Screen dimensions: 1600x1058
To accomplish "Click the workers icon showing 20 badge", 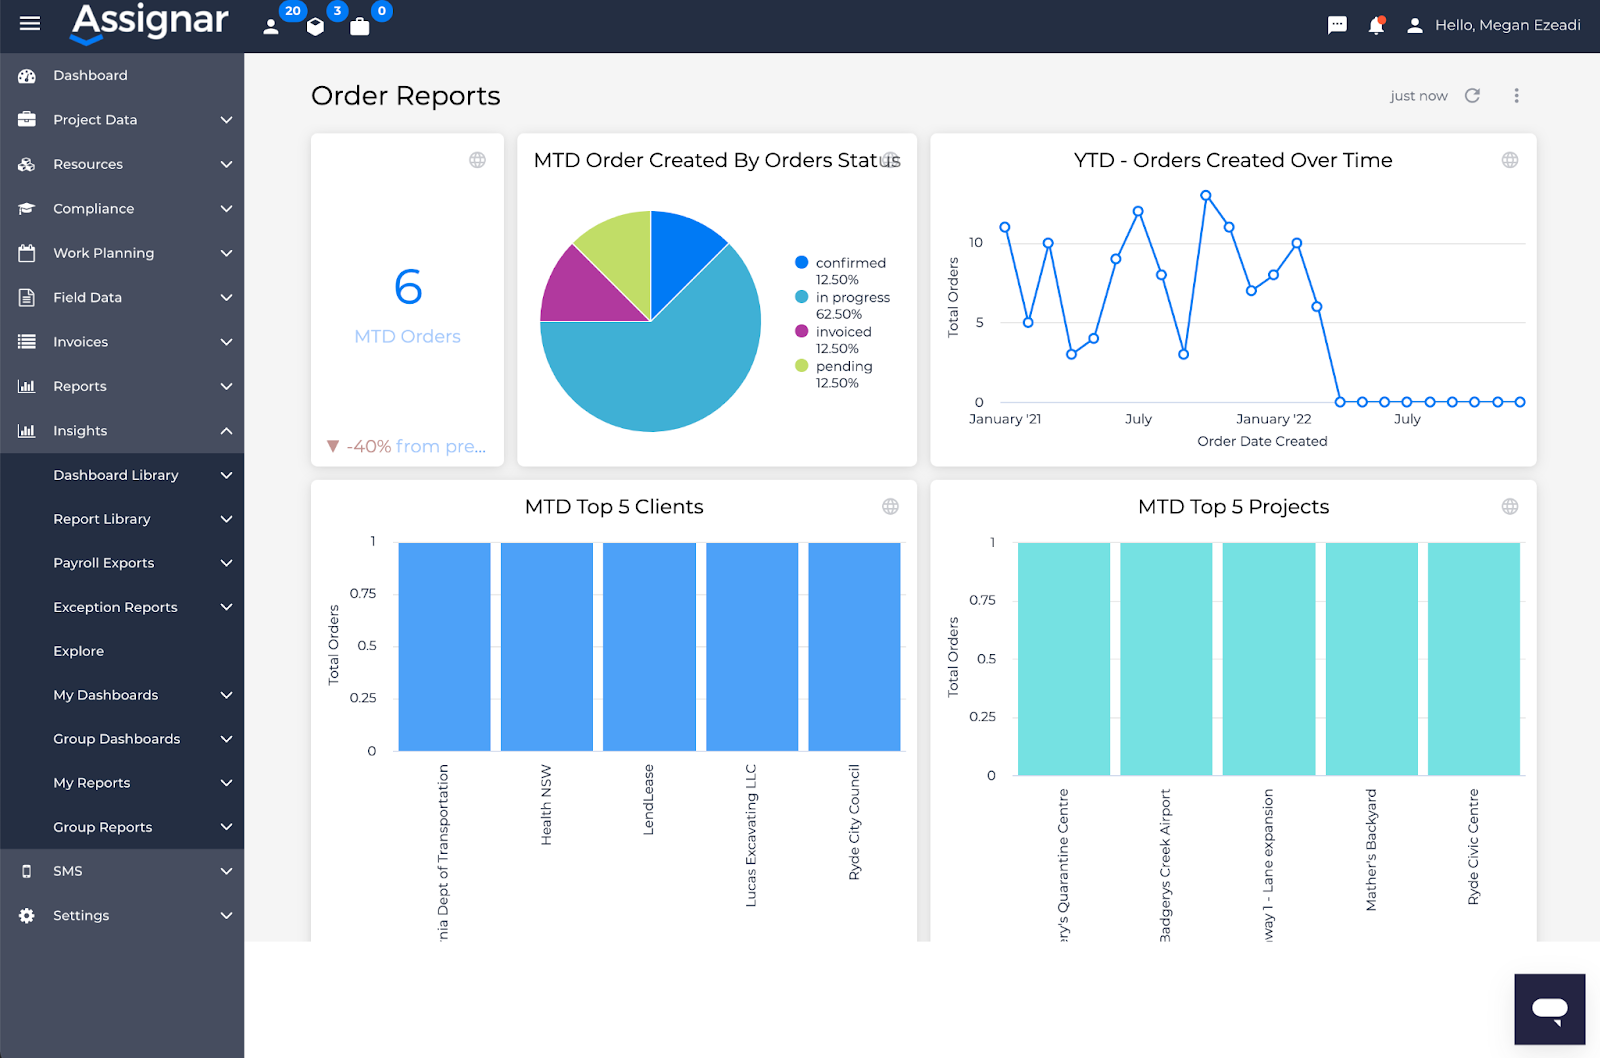I will coord(271,25).
